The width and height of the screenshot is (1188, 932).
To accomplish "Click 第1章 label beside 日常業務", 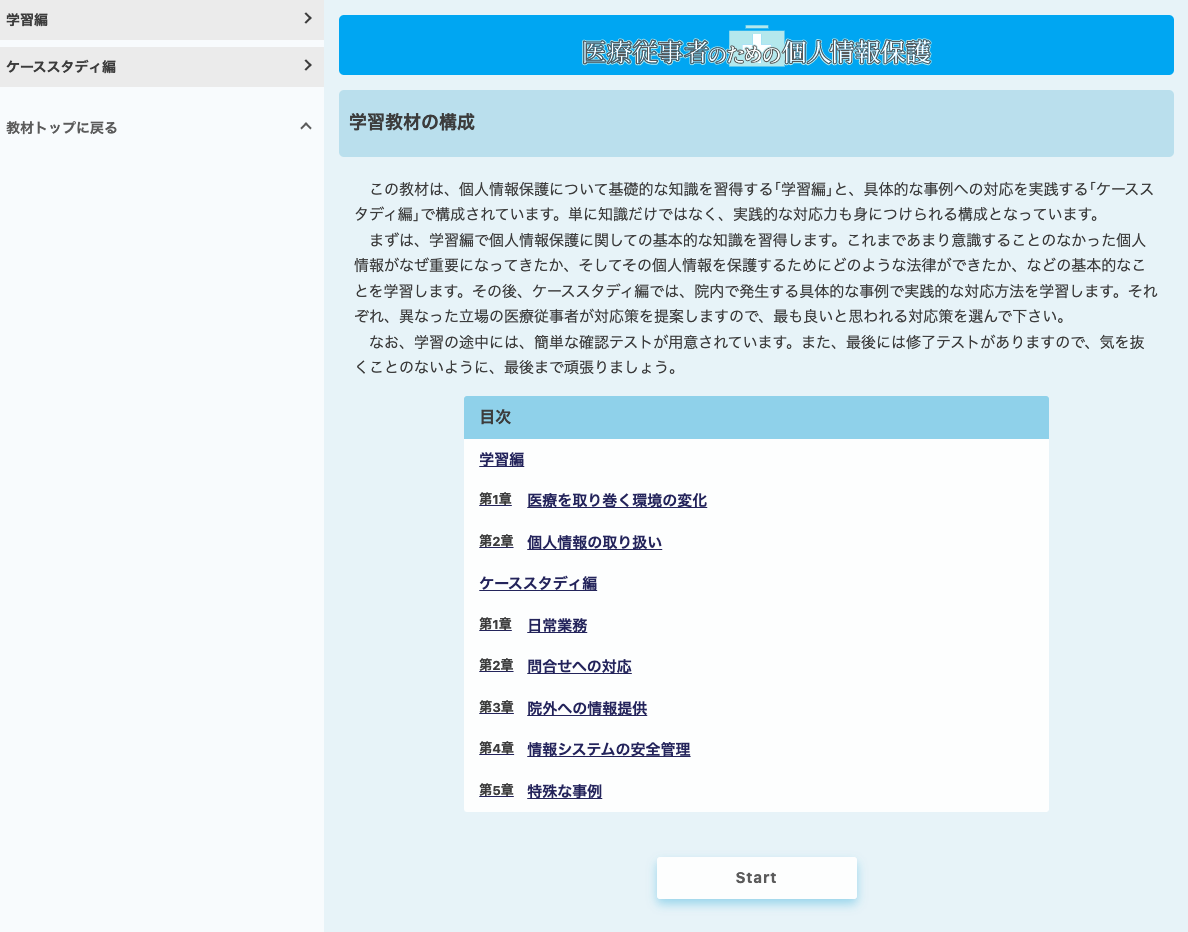I will click(496, 624).
